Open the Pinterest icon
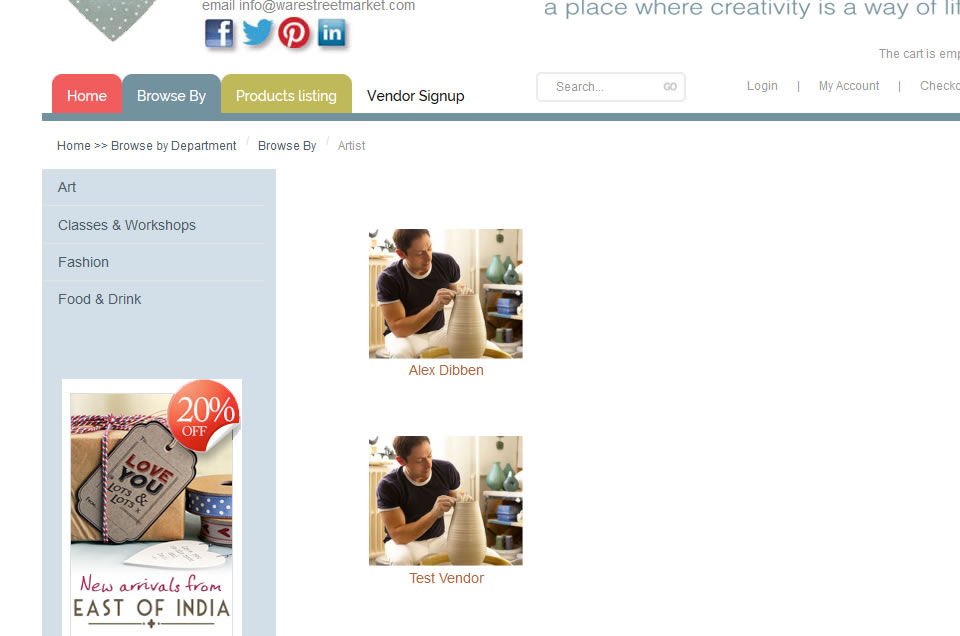 click(x=294, y=33)
